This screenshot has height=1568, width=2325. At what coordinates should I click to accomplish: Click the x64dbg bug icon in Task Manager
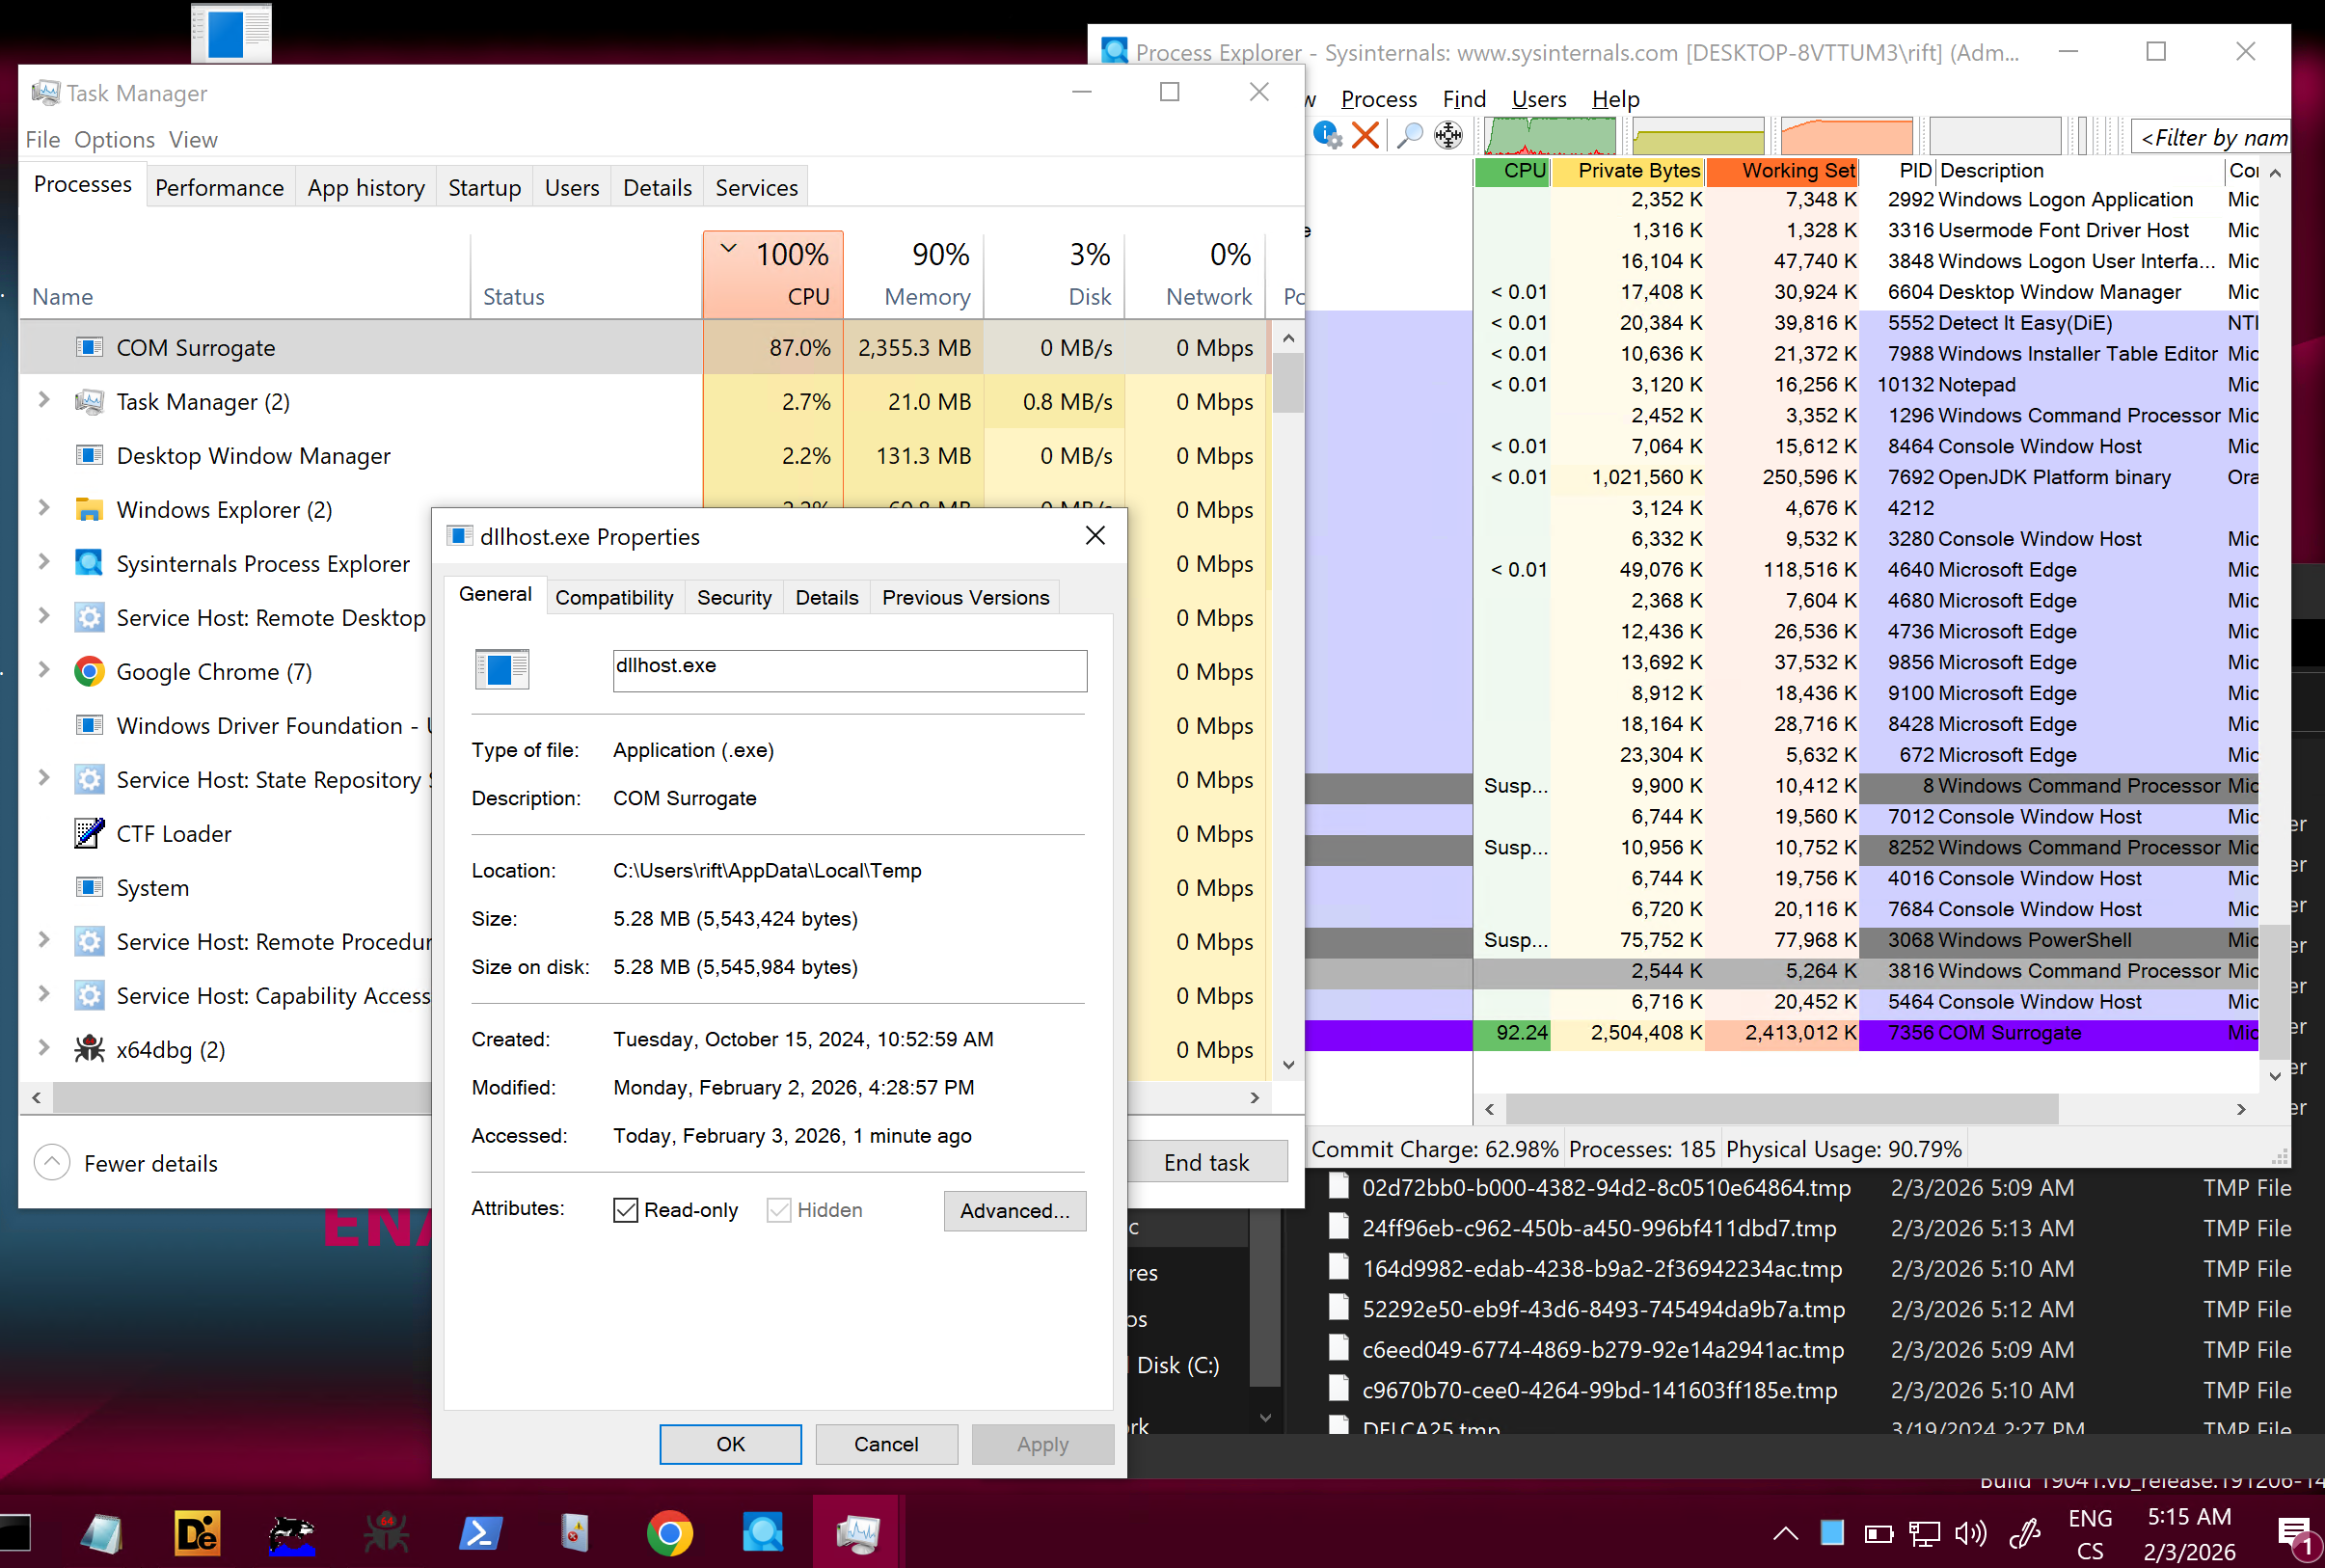pyautogui.click(x=89, y=1049)
